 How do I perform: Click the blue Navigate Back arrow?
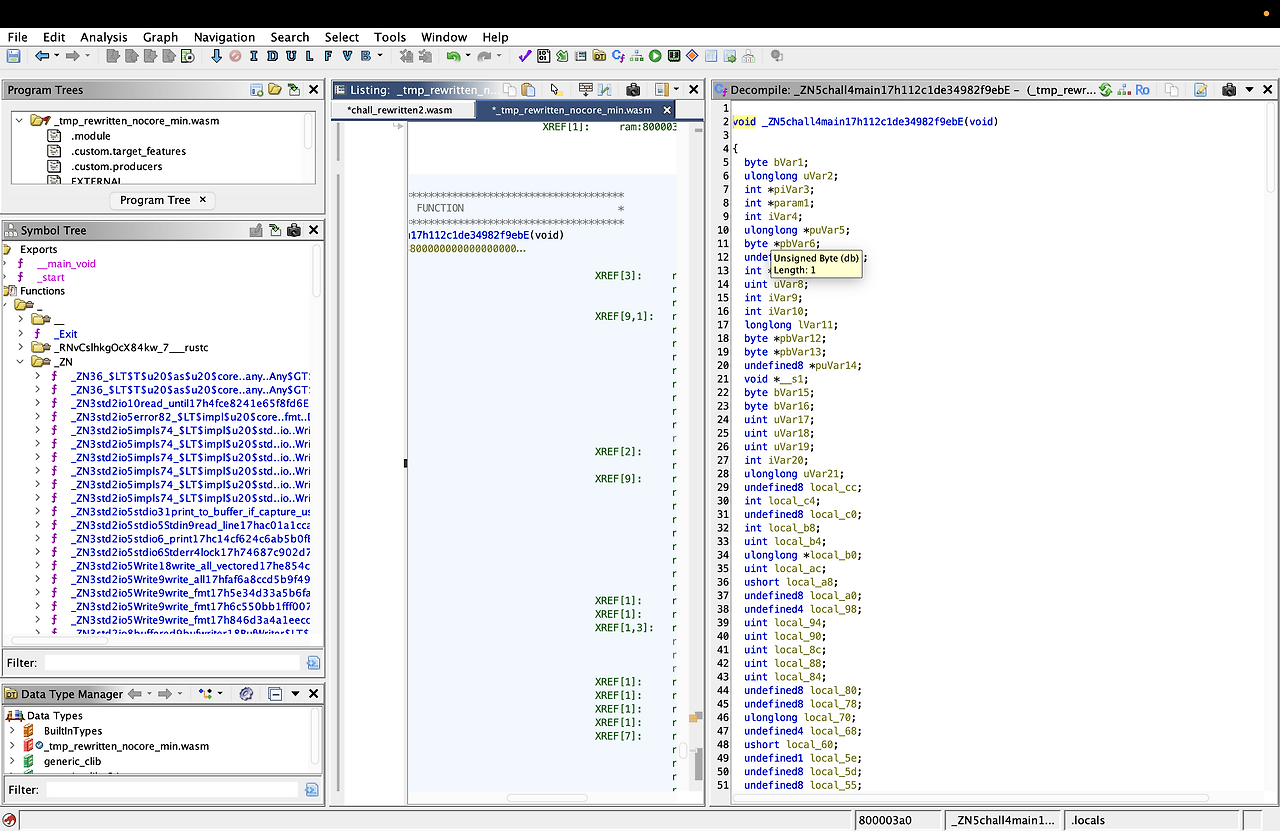pyautogui.click(x=42, y=56)
